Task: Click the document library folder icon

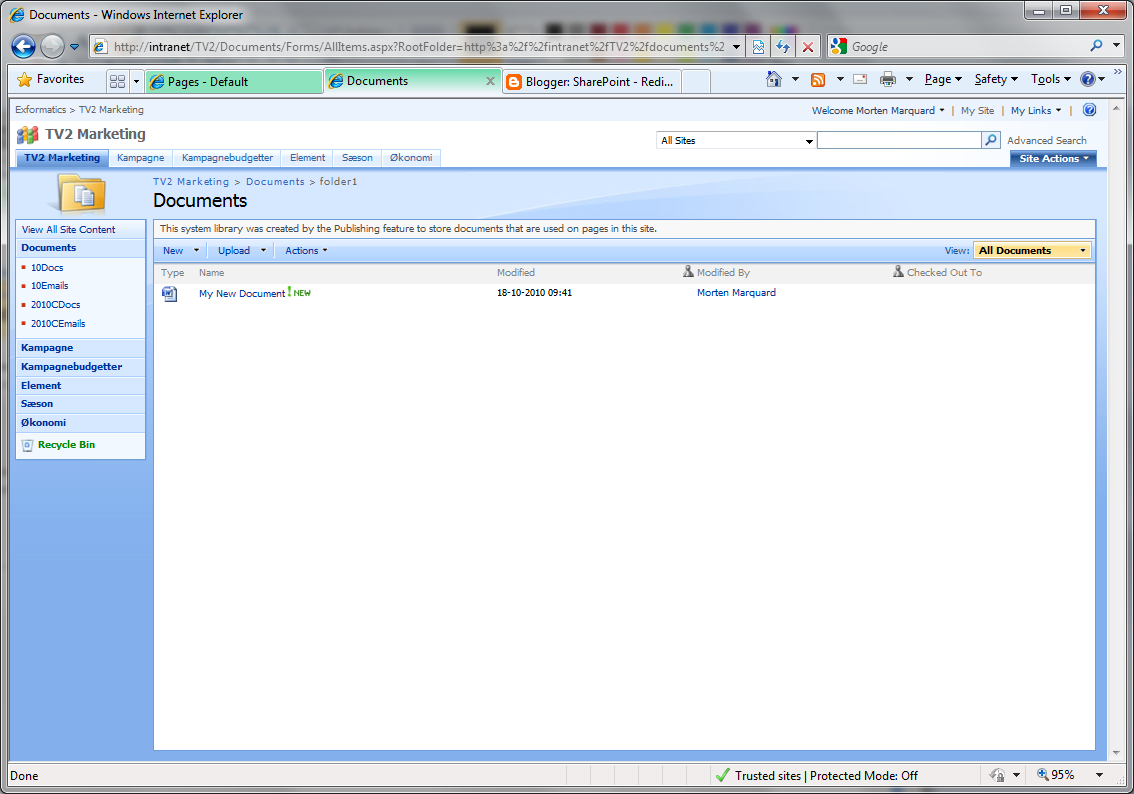Action: tap(81, 194)
